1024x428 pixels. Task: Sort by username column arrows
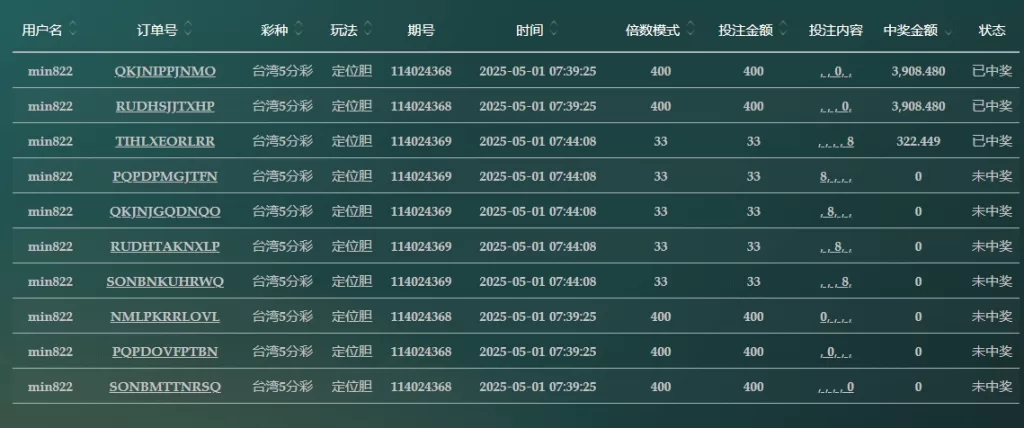[x=73, y=31]
